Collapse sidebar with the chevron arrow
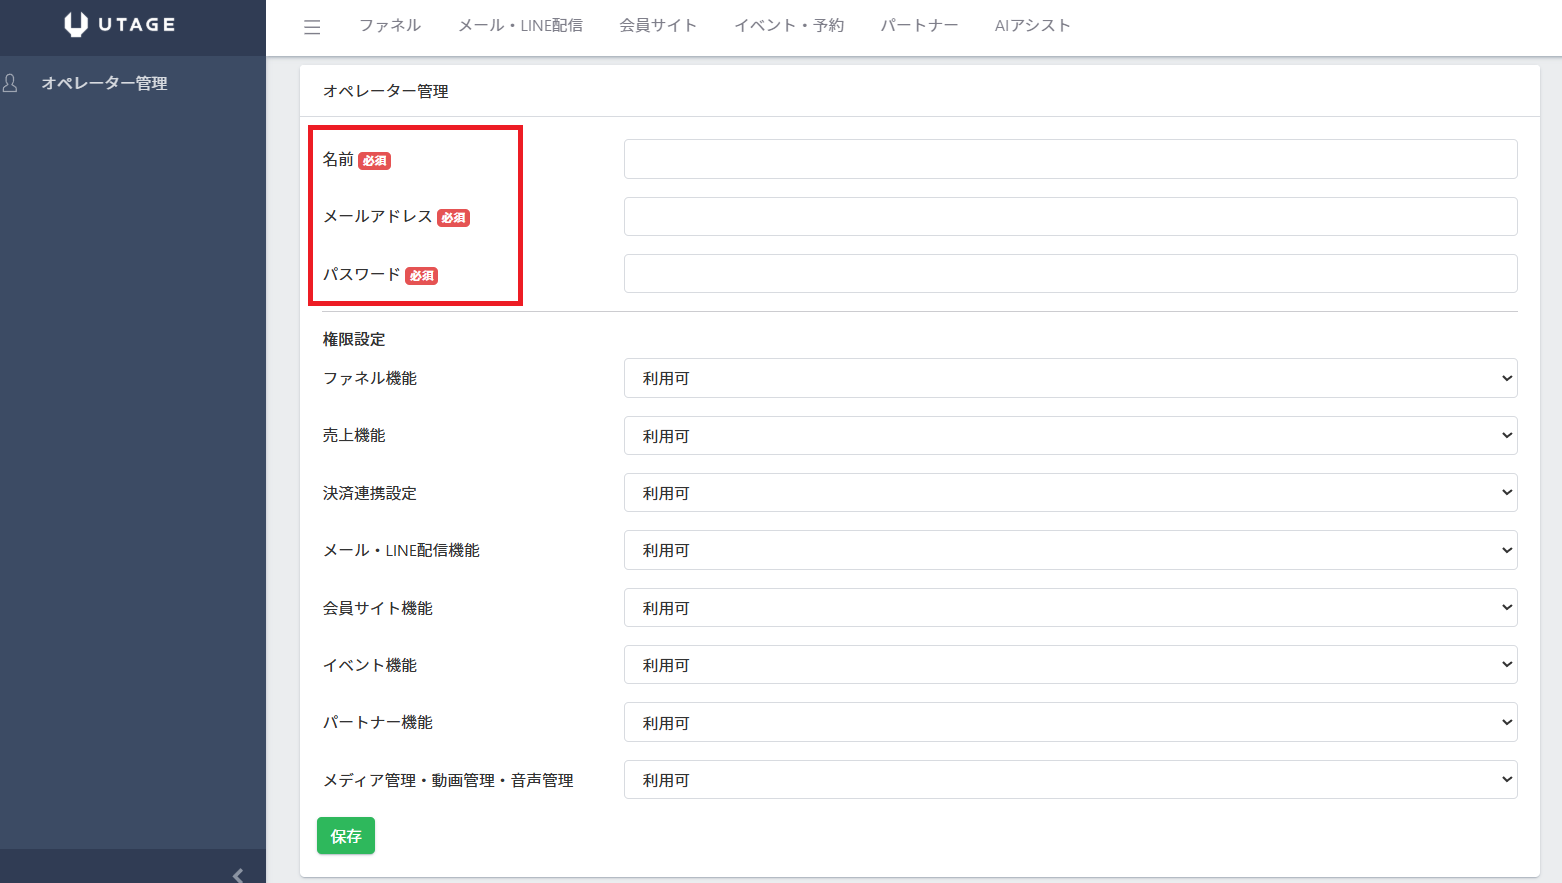The image size is (1562, 883). point(238,875)
